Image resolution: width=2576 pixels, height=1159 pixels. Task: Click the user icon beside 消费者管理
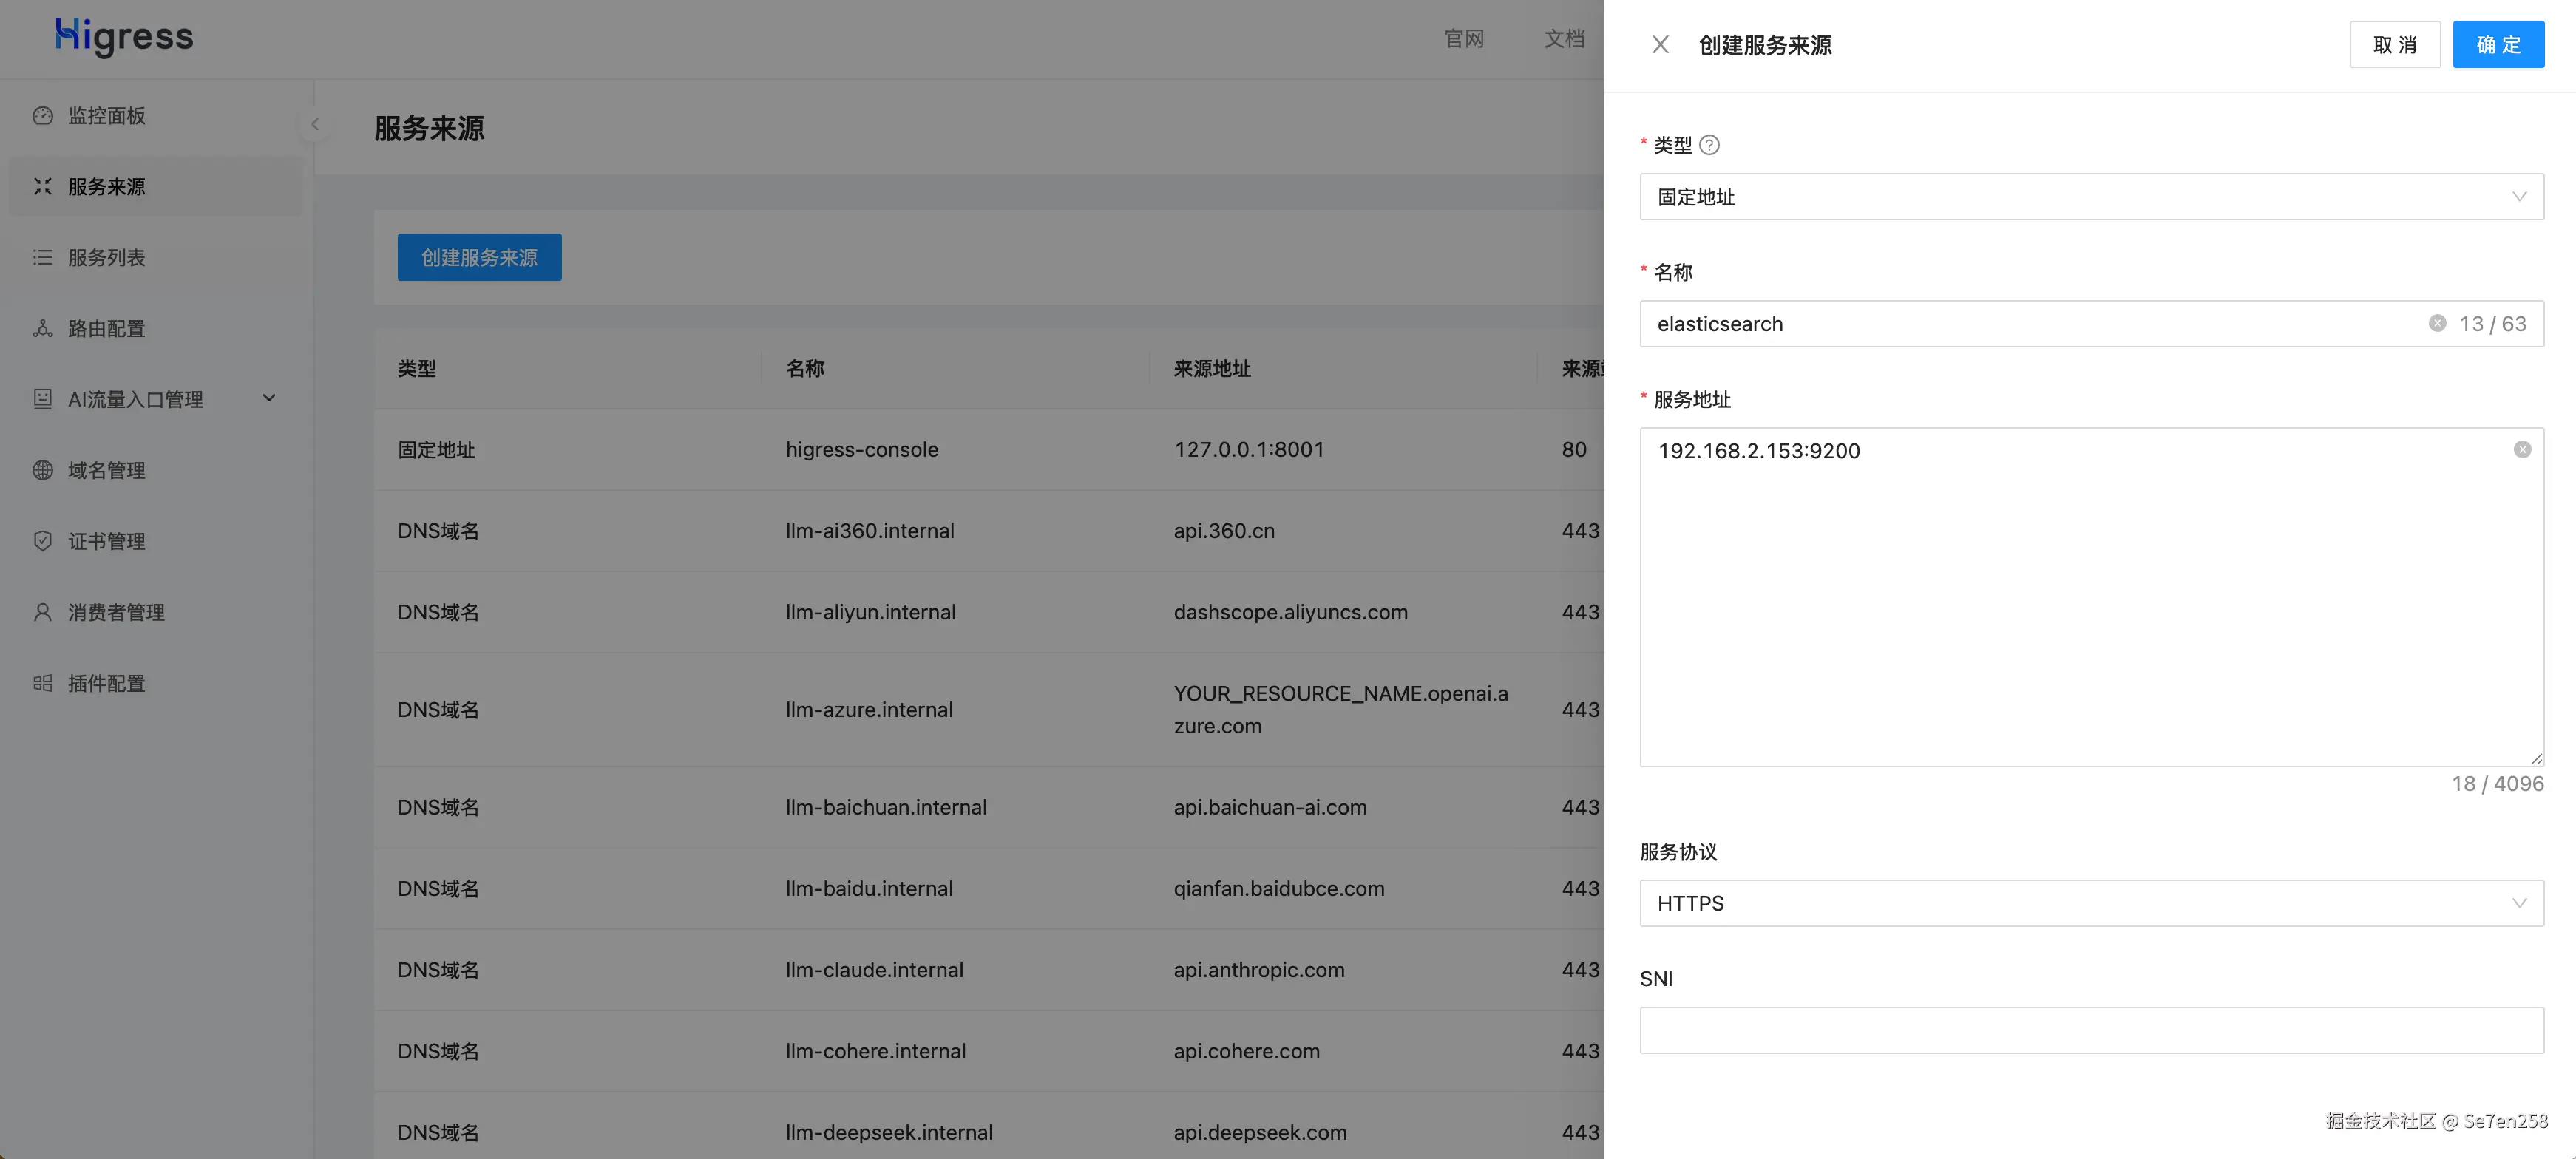(x=42, y=612)
